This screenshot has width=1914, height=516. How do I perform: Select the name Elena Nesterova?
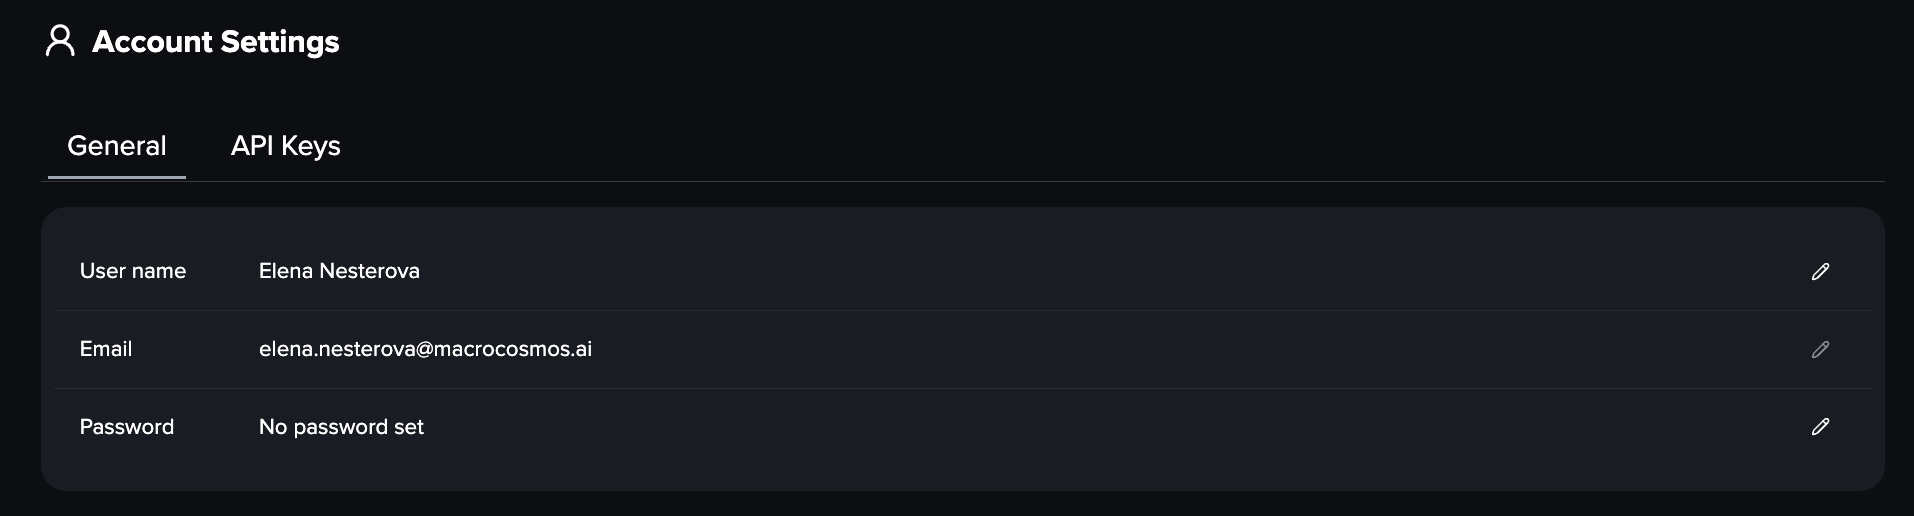(339, 271)
